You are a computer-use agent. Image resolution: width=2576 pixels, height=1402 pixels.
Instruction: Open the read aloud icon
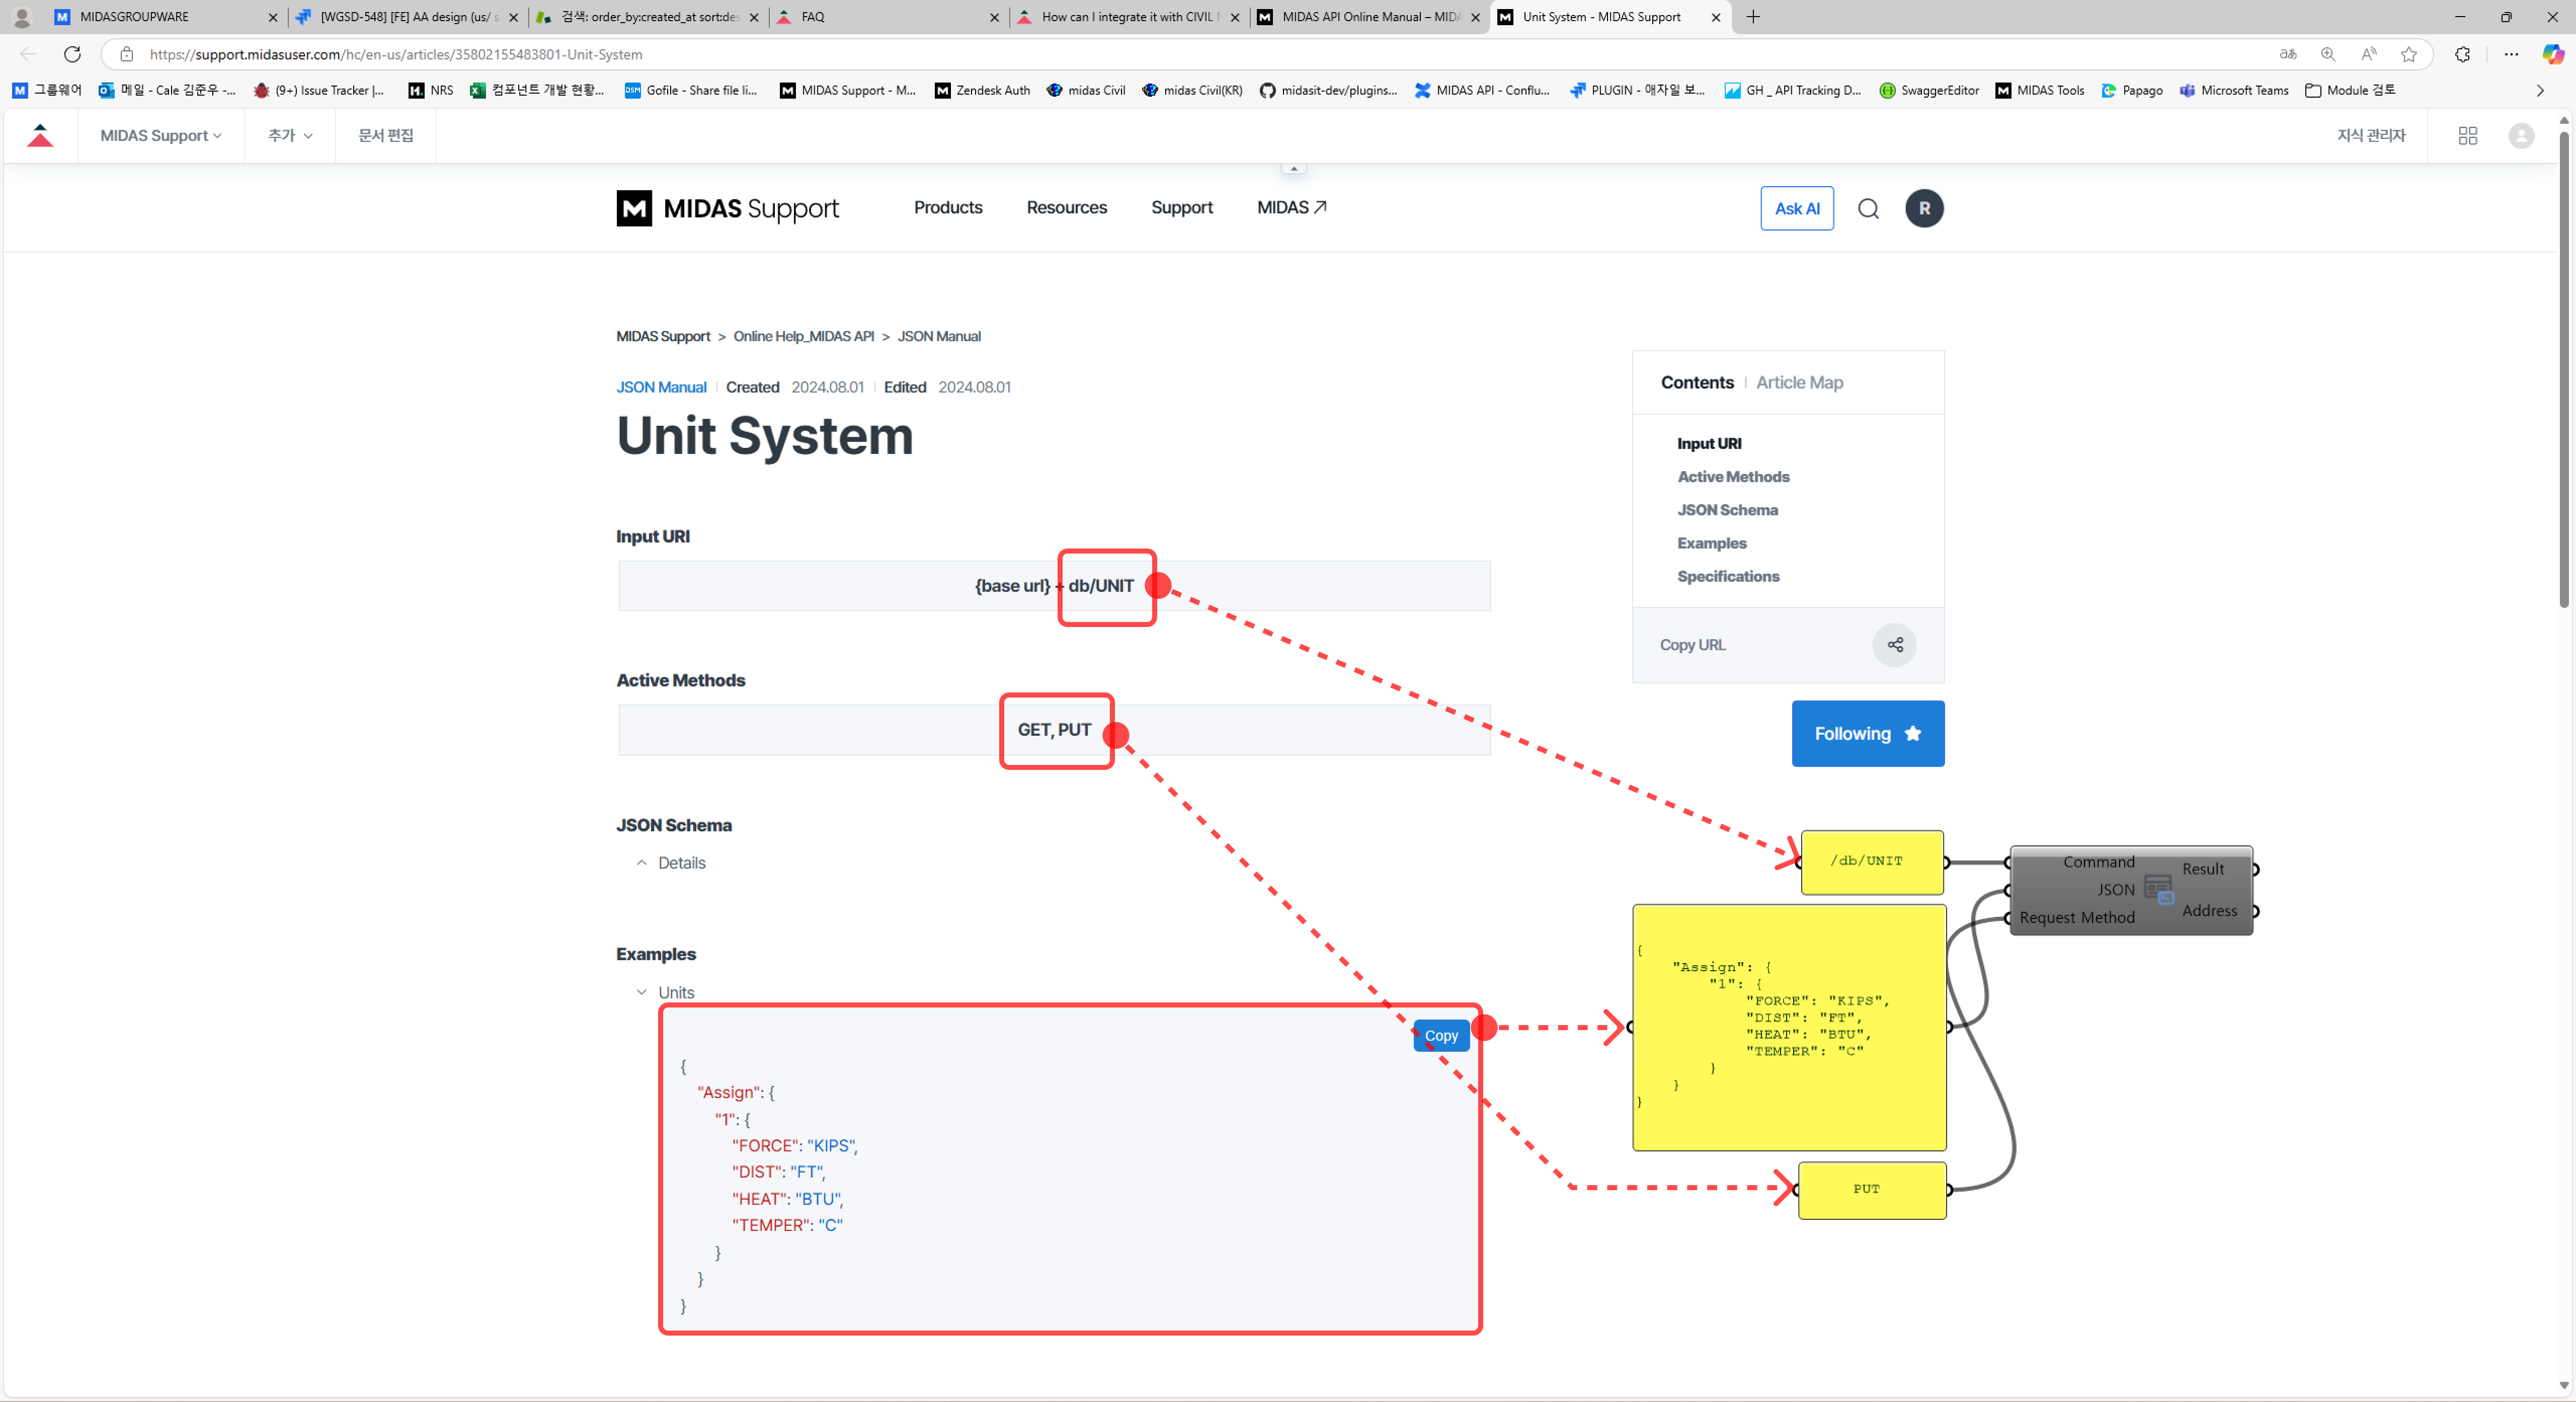pos(2368,54)
